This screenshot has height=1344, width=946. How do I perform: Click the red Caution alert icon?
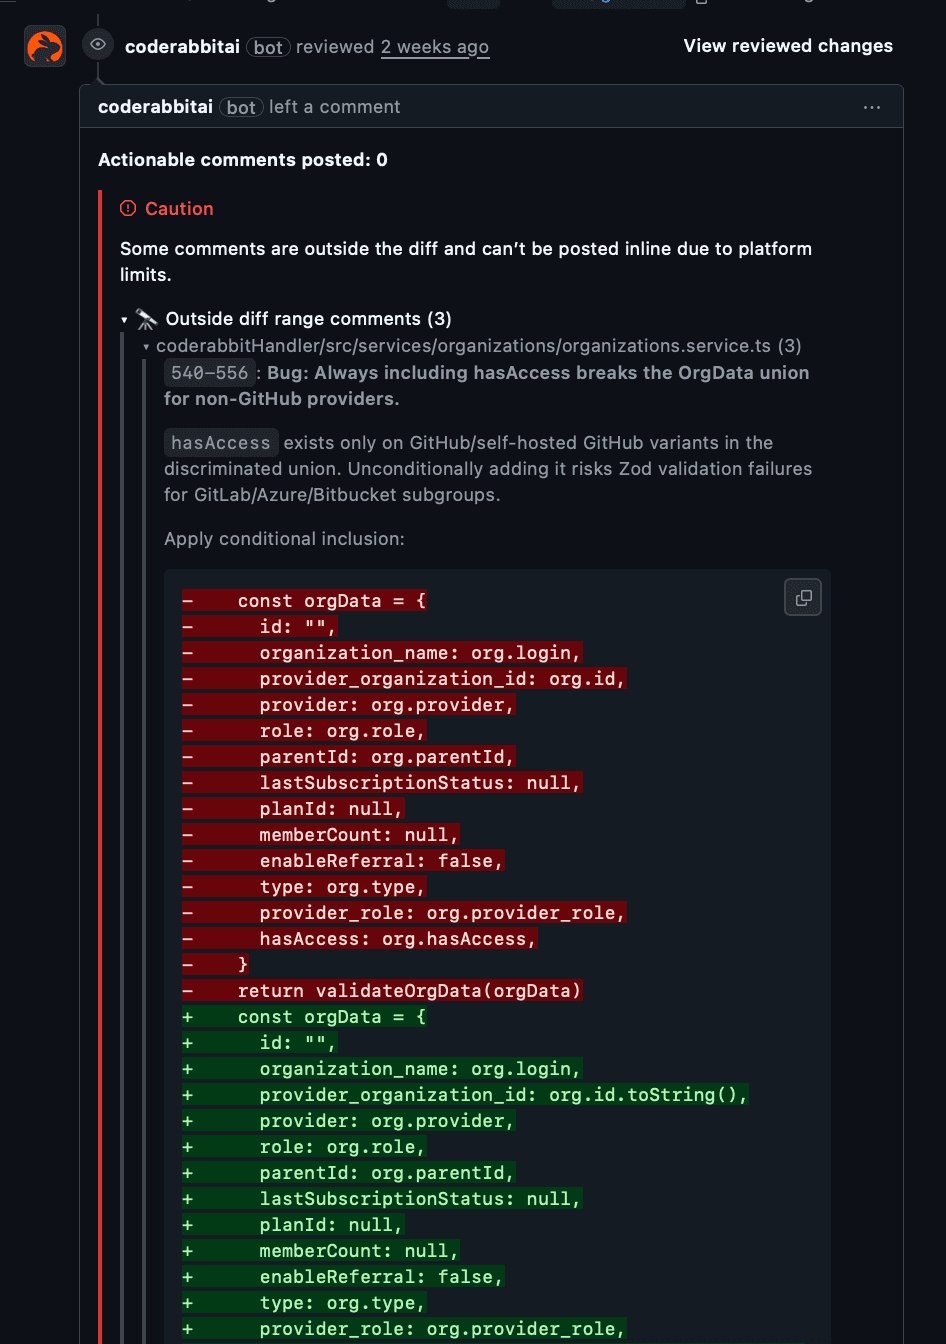[128, 209]
